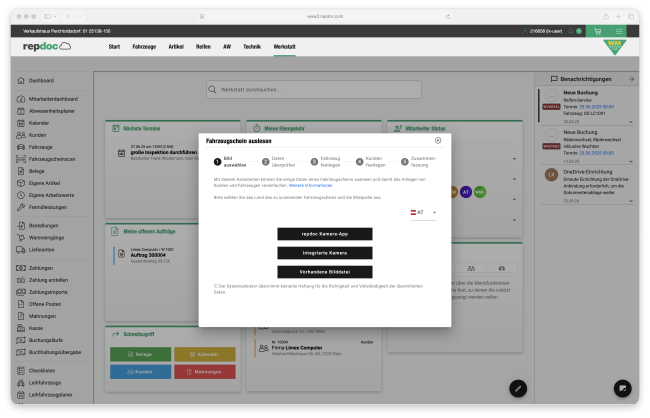Open the hamburger menu in the header
650x418 pixels.
619,32
